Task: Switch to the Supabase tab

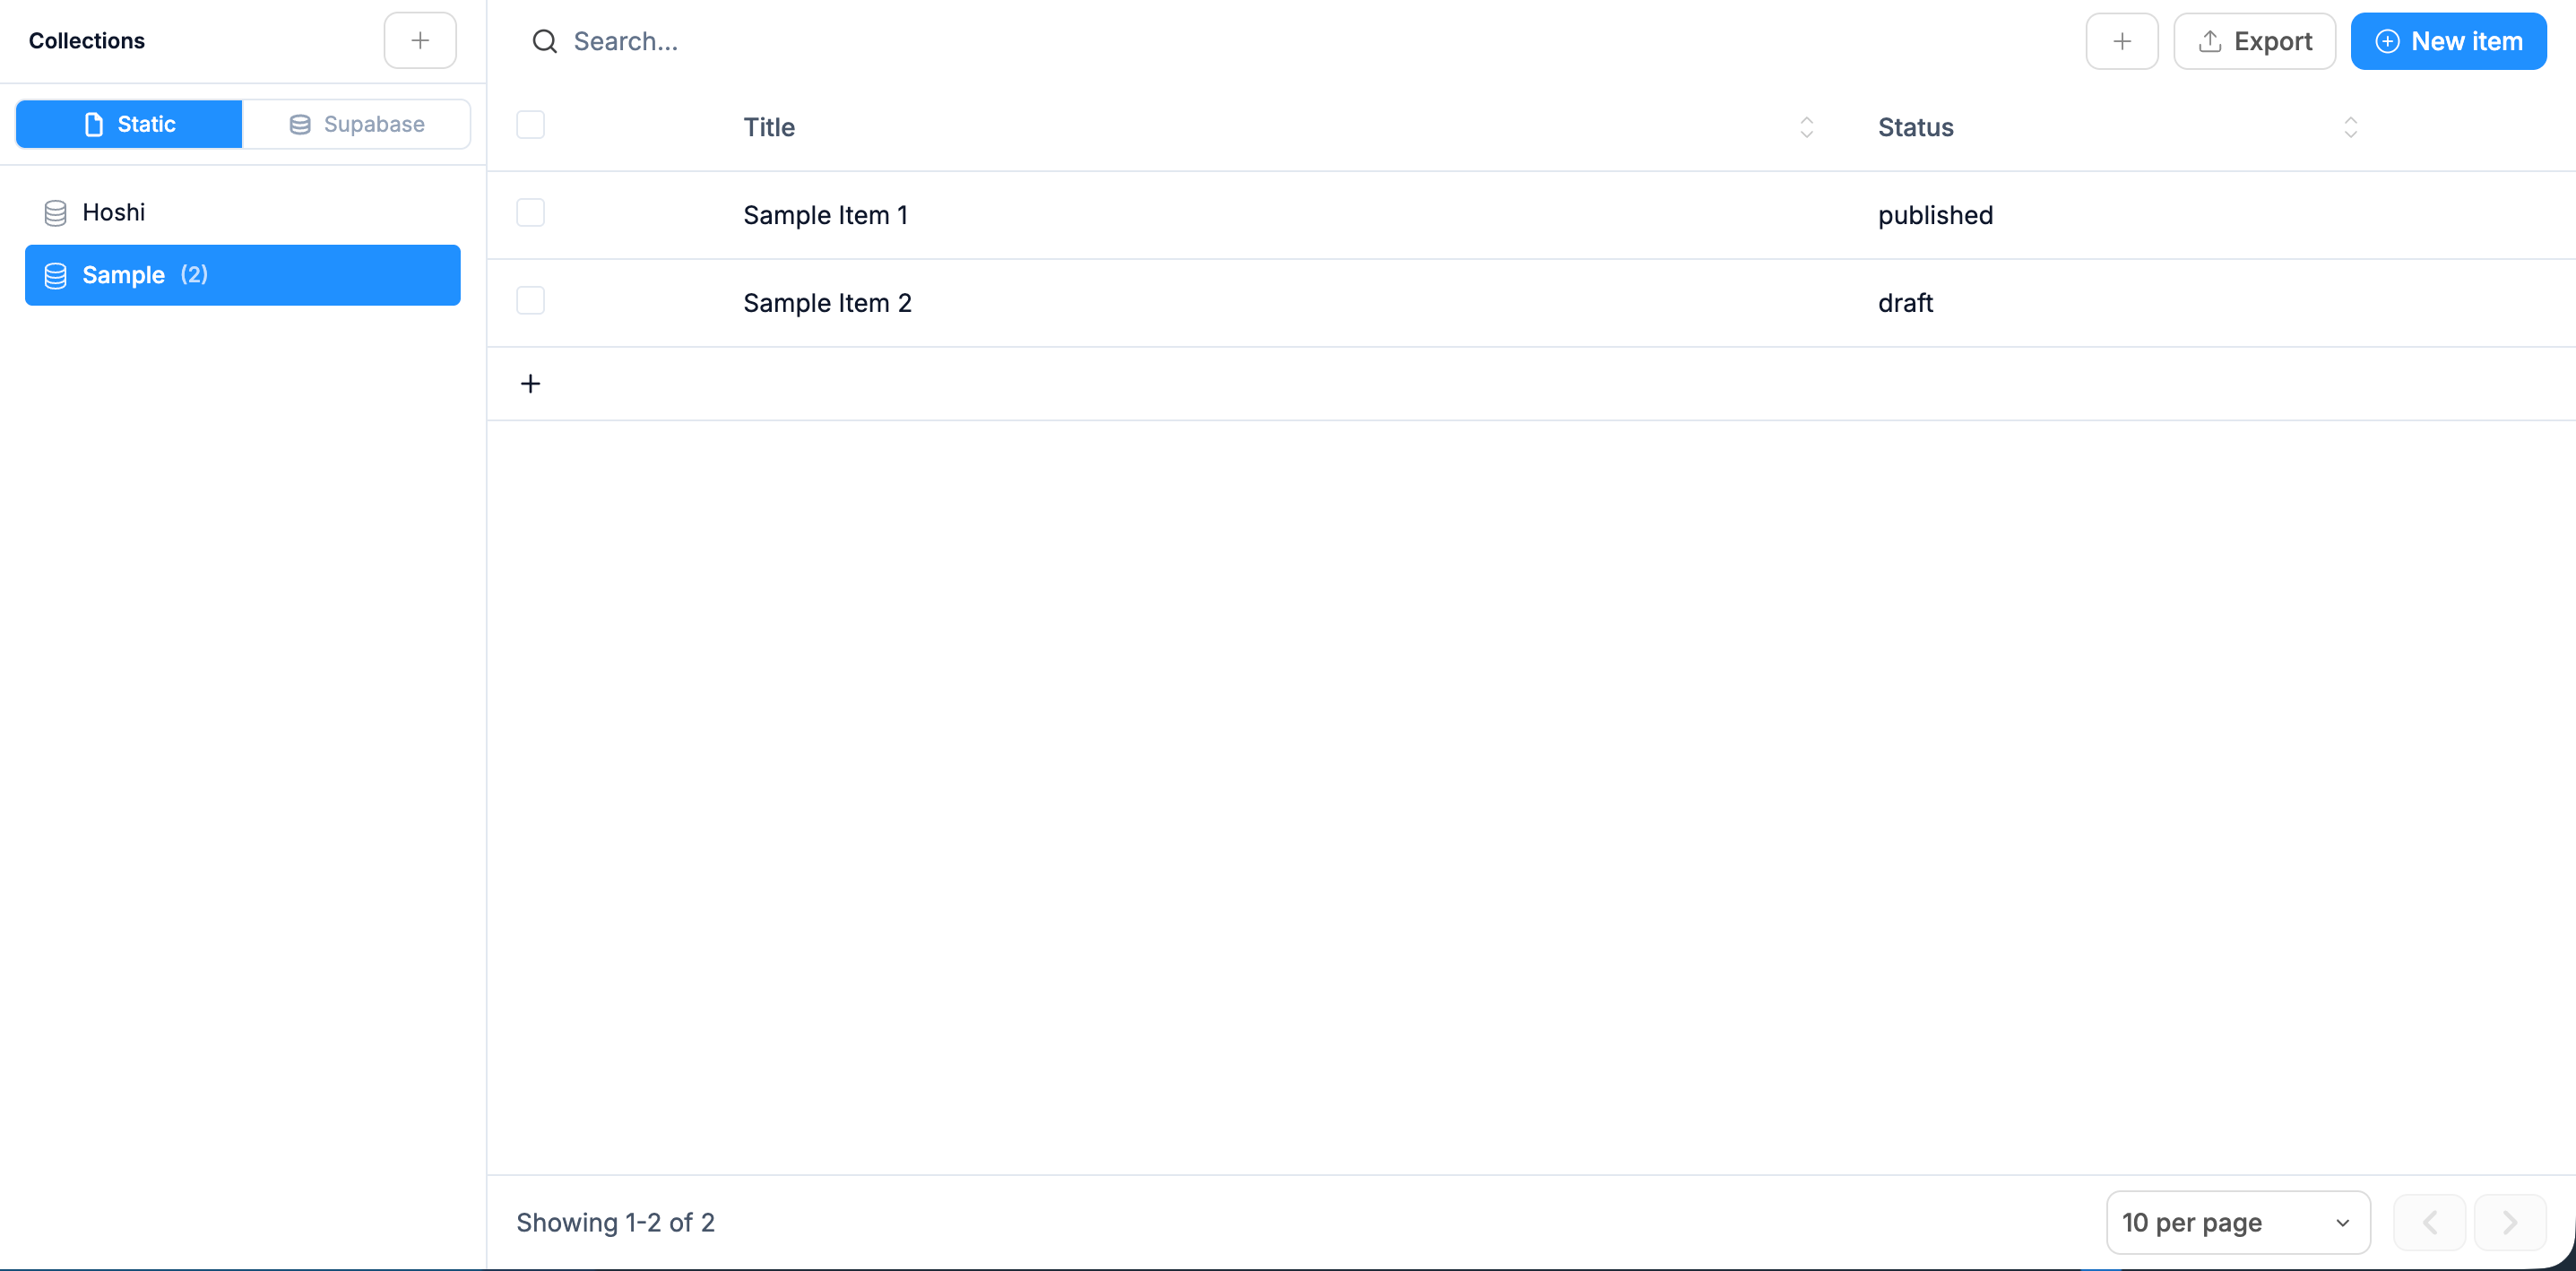Action: pyautogui.click(x=357, y=124)
